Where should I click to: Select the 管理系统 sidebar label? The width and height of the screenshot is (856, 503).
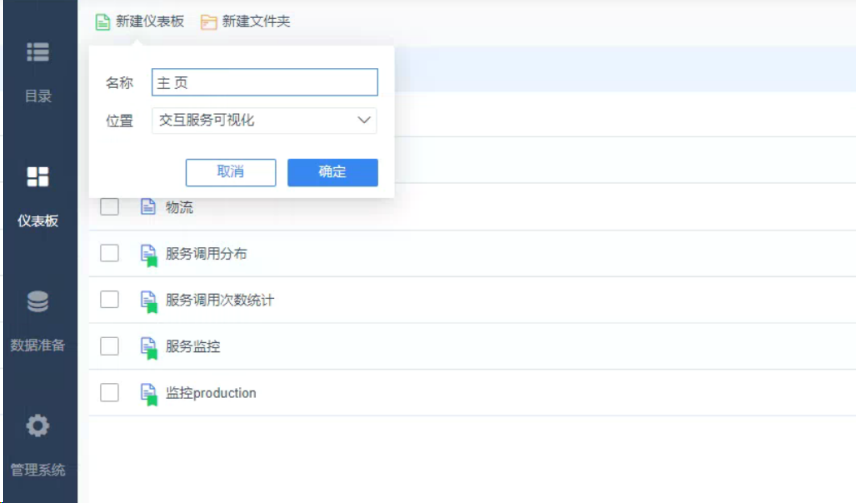coord(38,470)
